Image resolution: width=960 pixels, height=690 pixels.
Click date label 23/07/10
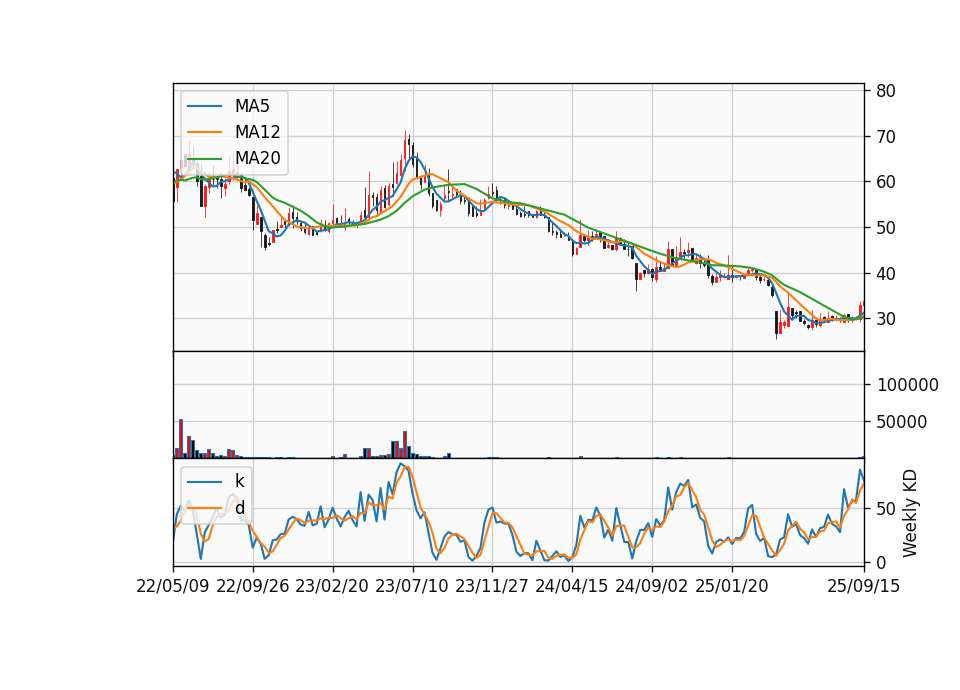(412, 586)
